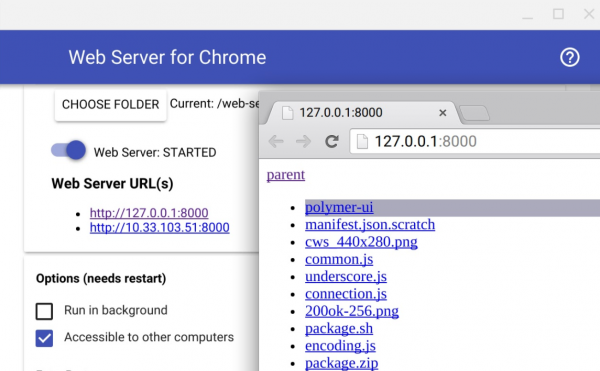The width and height of the screenshot is (600, 371).
Task: Open manifest.json.scratch file link
Action: coord(370,225)
